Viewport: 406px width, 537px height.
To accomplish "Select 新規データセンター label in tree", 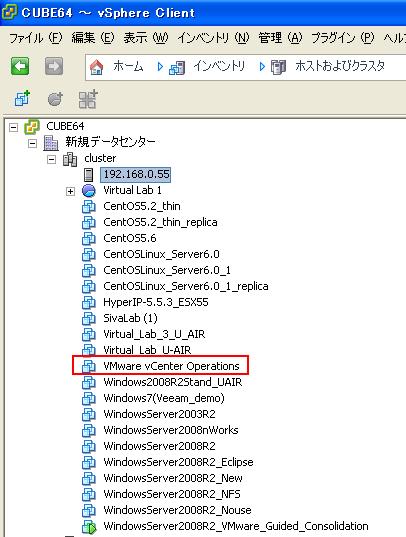I will 110,142.
